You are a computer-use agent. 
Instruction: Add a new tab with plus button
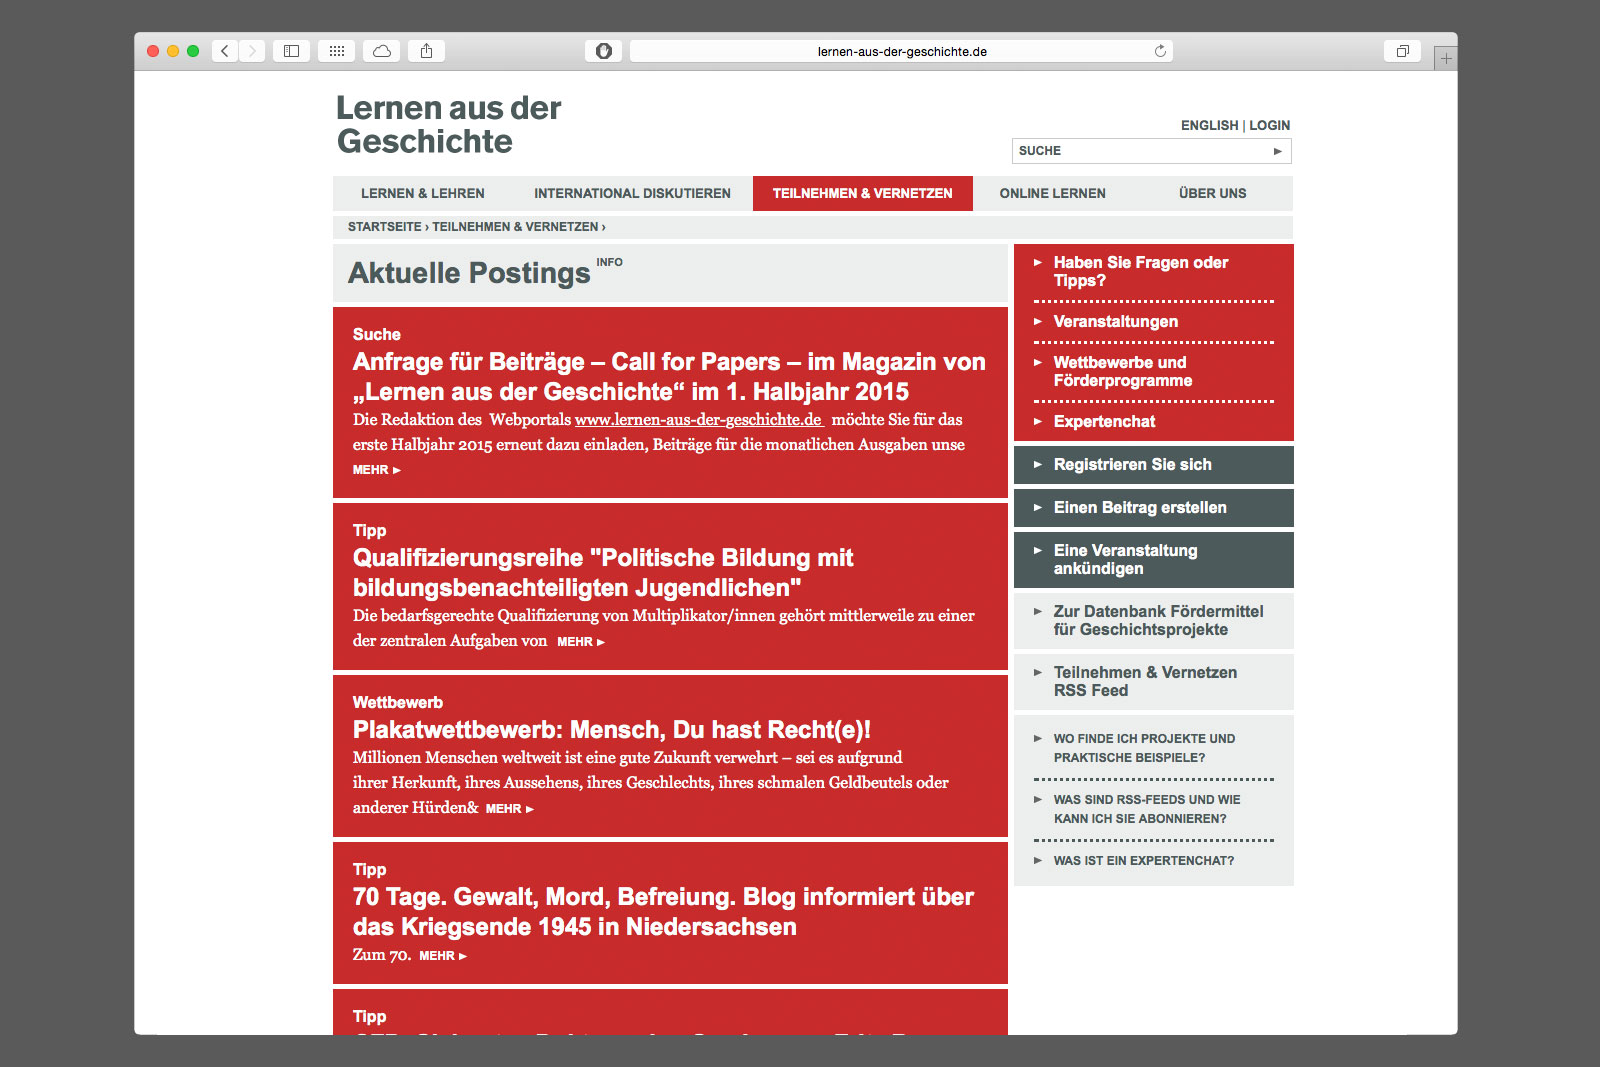[1445, 59]
